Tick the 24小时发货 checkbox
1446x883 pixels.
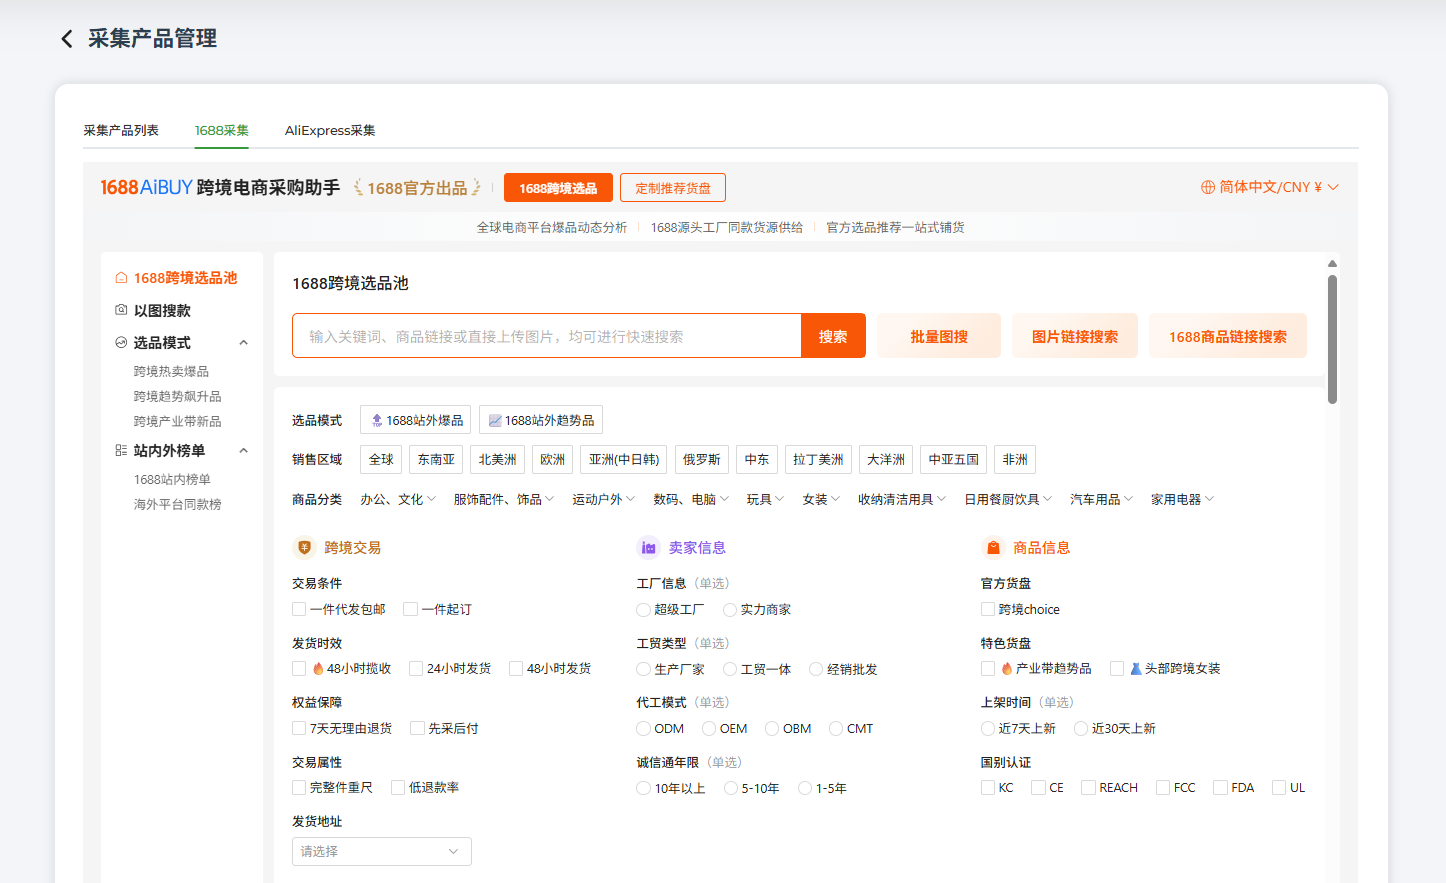(x=416, y=668)
